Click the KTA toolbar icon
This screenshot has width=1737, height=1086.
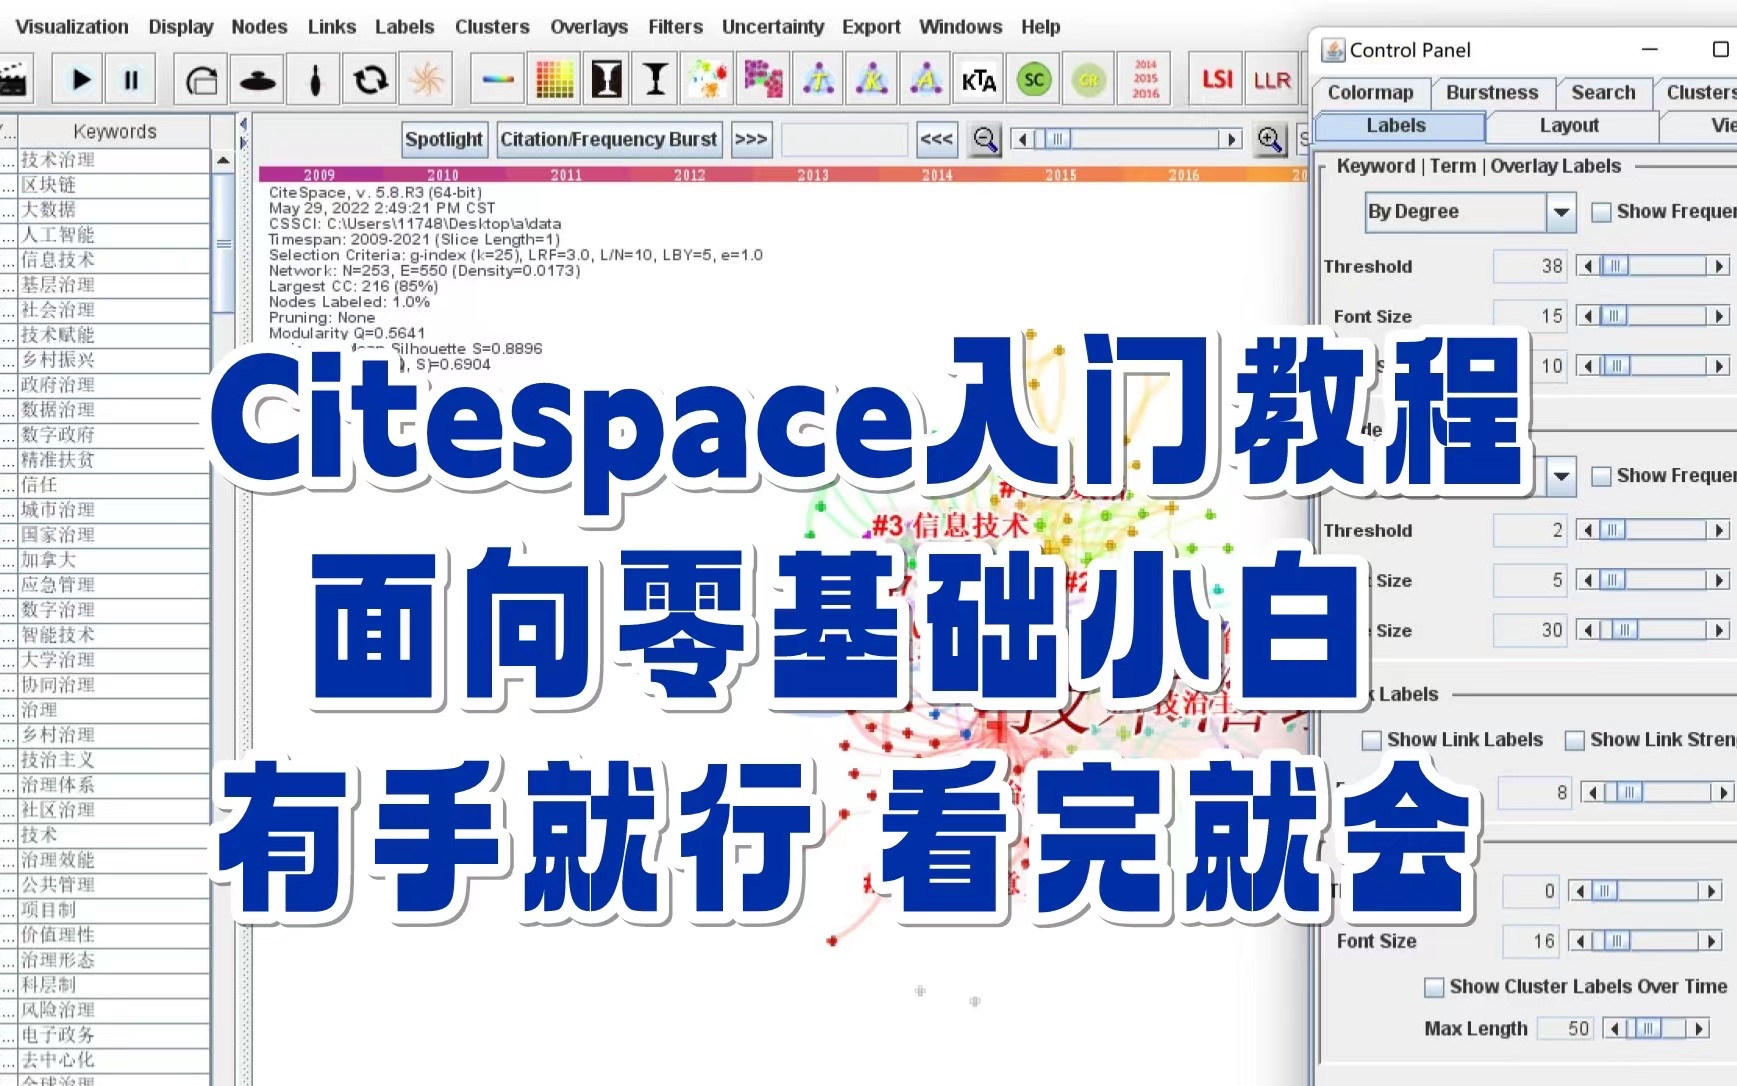979,79
